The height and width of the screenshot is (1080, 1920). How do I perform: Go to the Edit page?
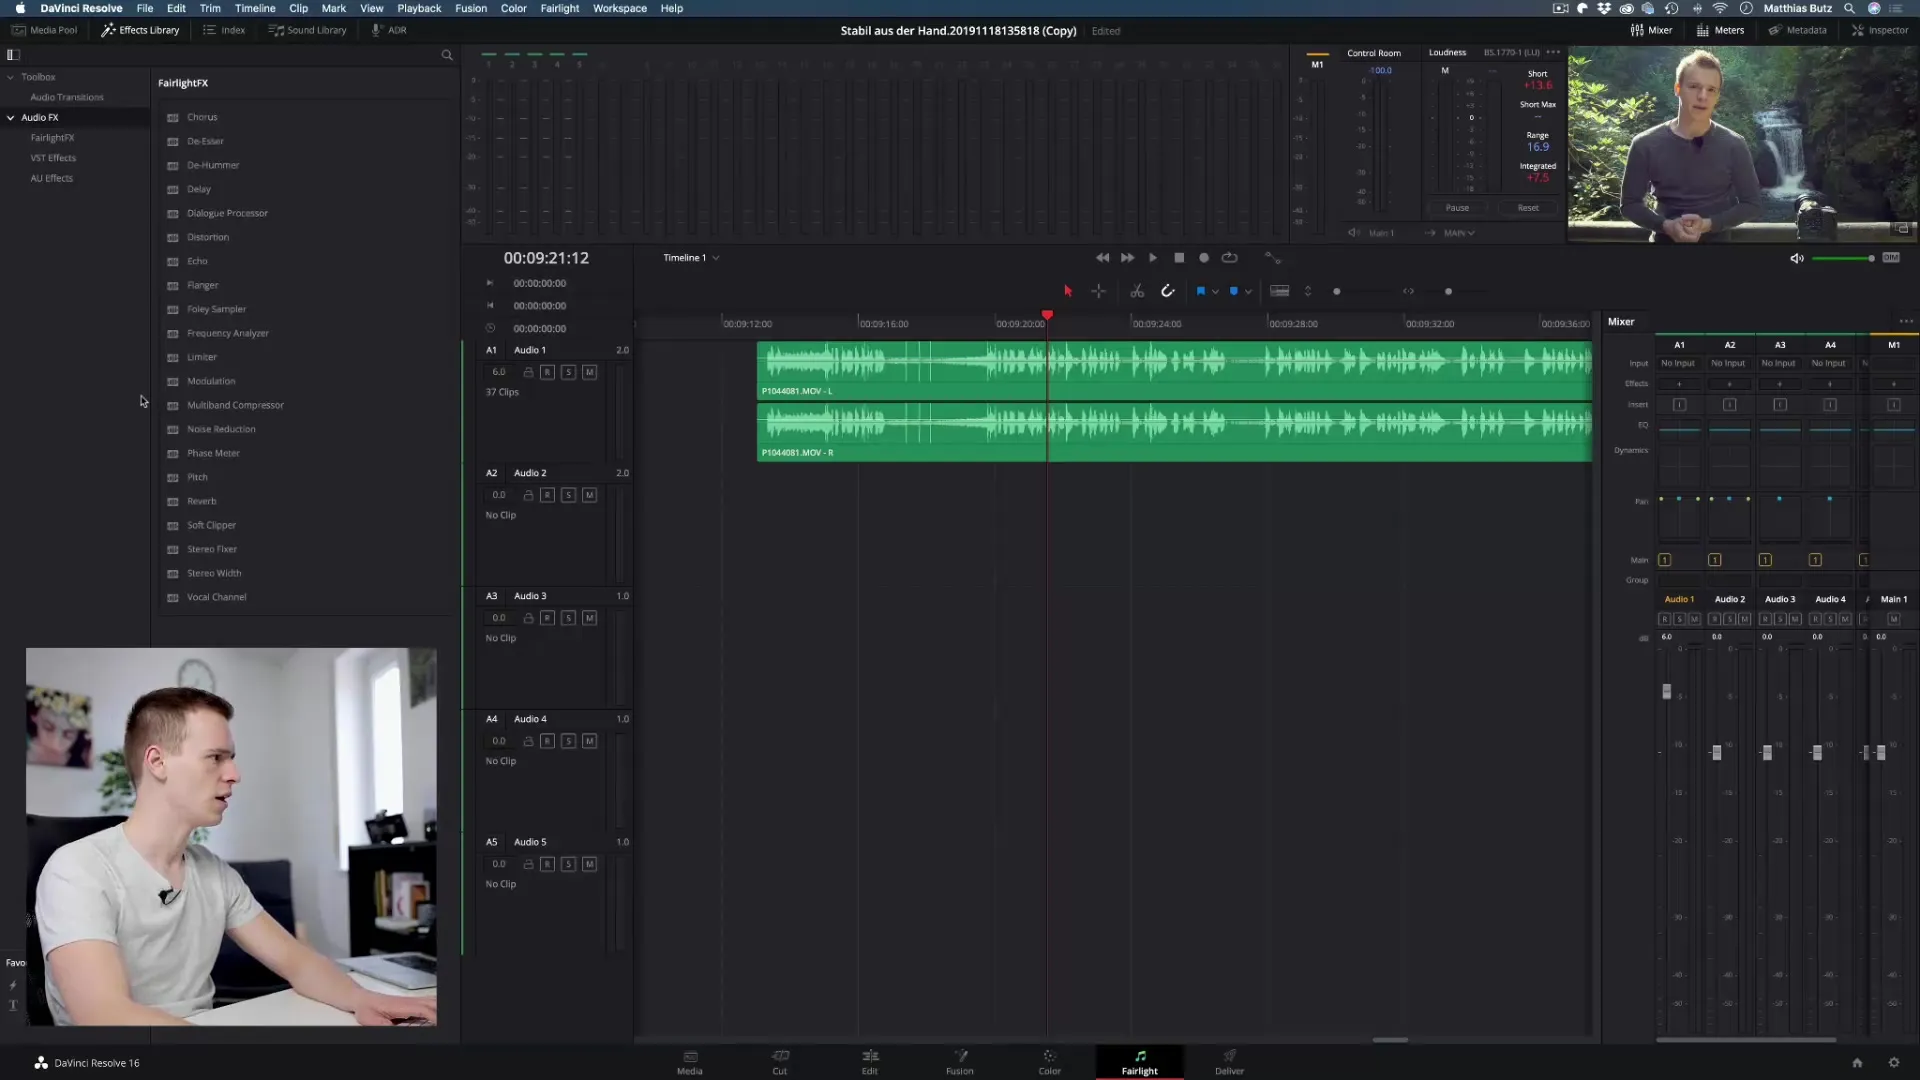pyautogui.click(x=870, y=1062)
